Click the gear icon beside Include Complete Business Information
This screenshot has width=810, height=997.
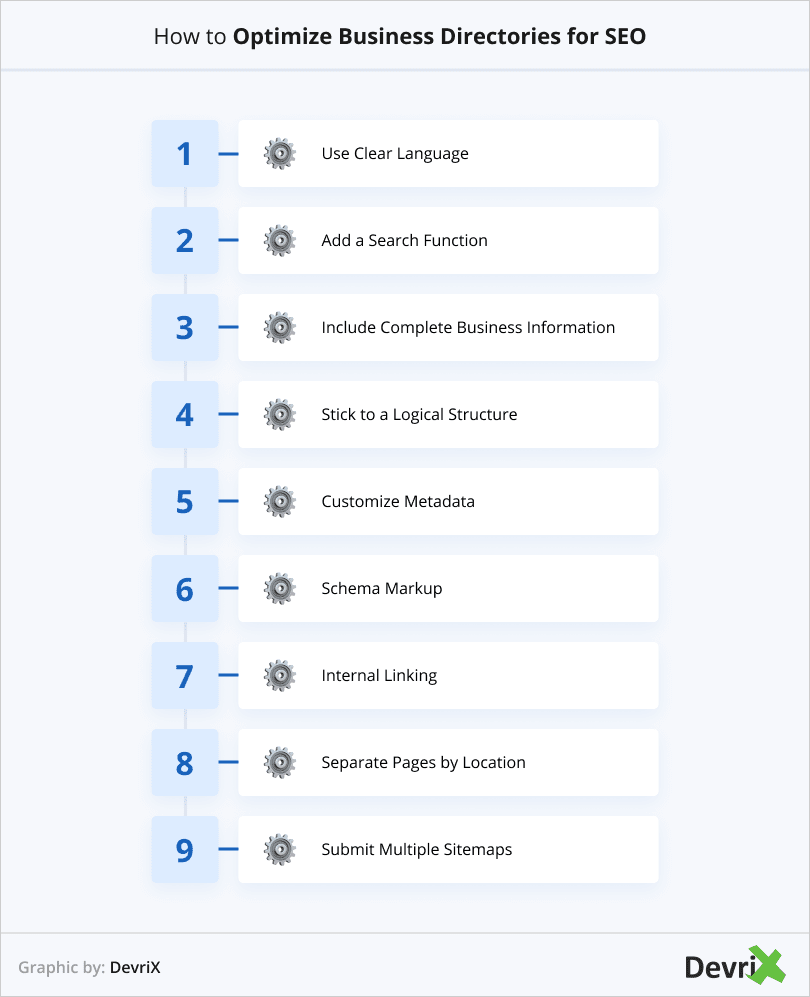(x=280, y=328)
